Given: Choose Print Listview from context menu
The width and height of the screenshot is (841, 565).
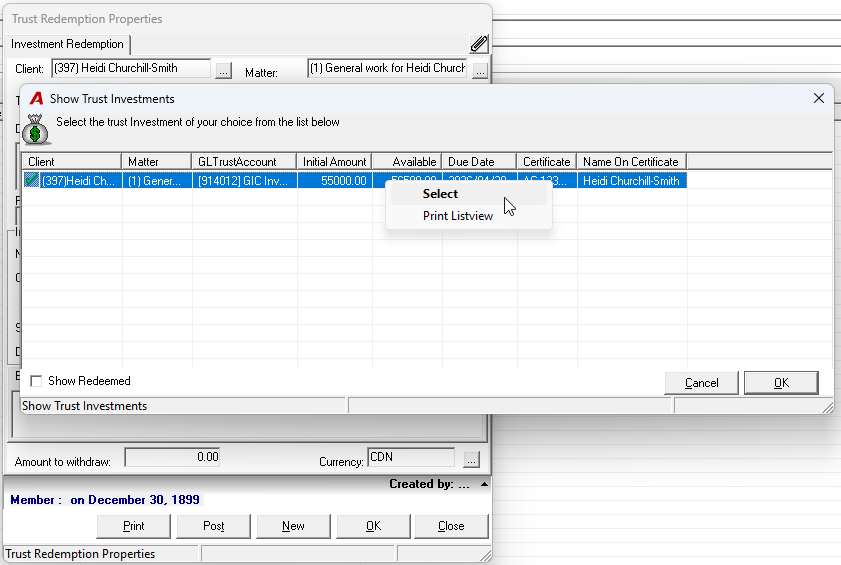Looking at the screenshot, I should (458, 216).
